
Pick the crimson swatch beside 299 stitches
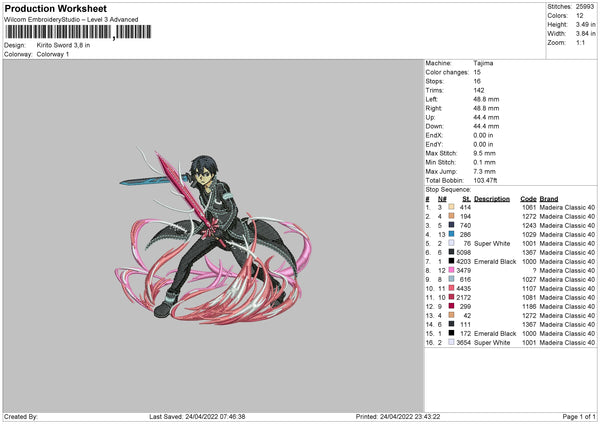451,306
